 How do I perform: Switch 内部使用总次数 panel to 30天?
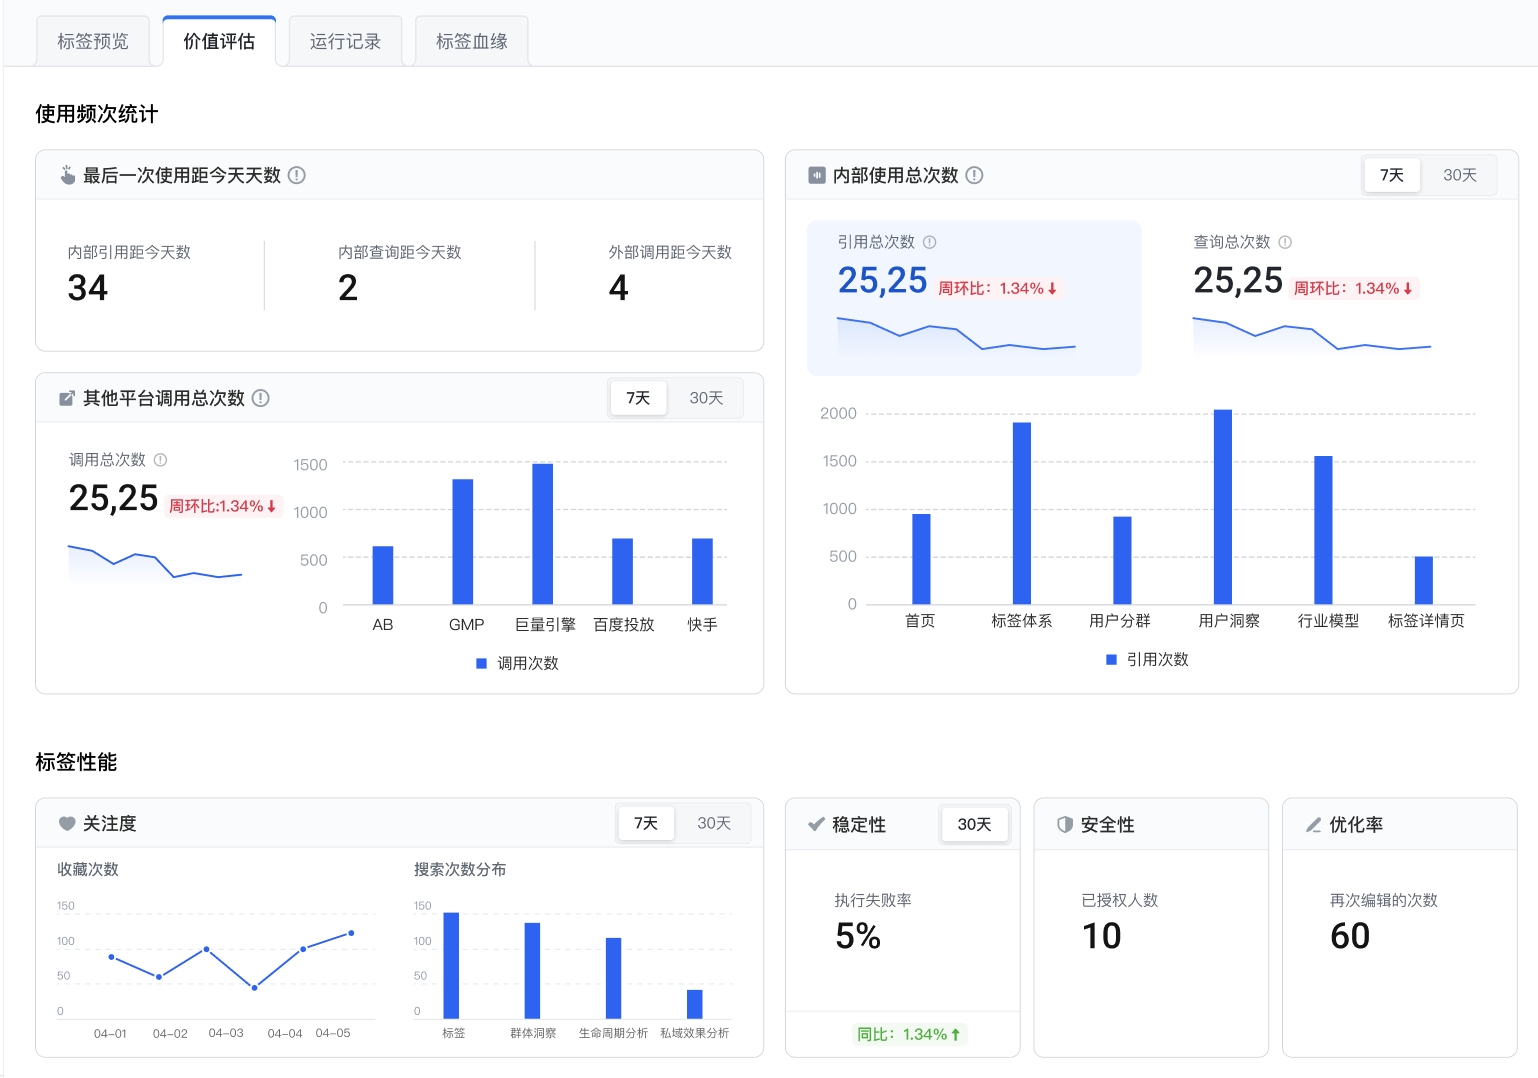[x=1459, y=175]
